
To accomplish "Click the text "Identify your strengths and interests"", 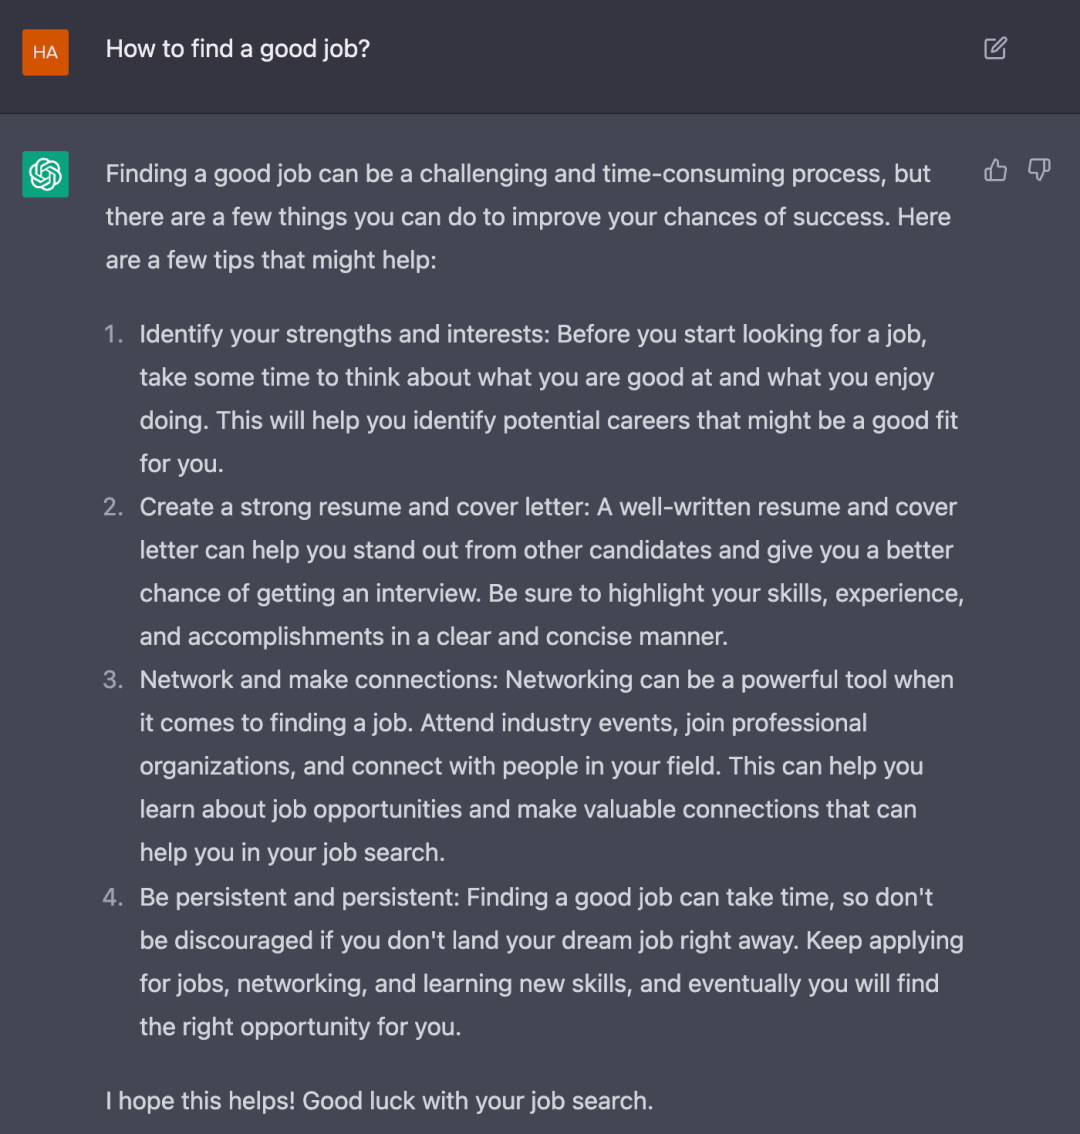I will [x=344, y=334].
